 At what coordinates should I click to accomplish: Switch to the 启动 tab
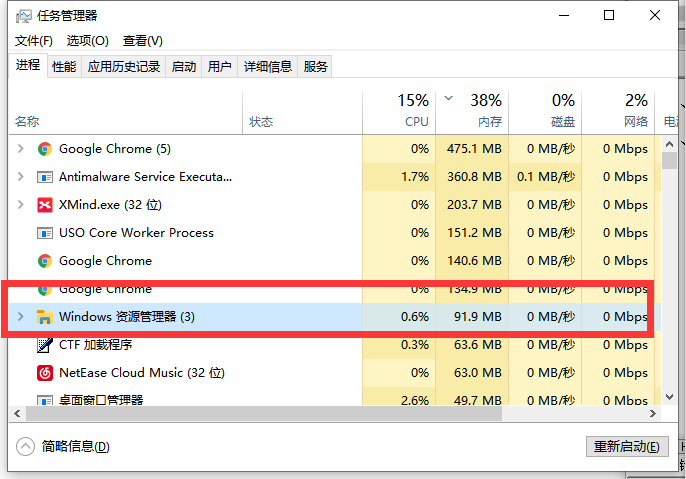(x=184, y=66)
